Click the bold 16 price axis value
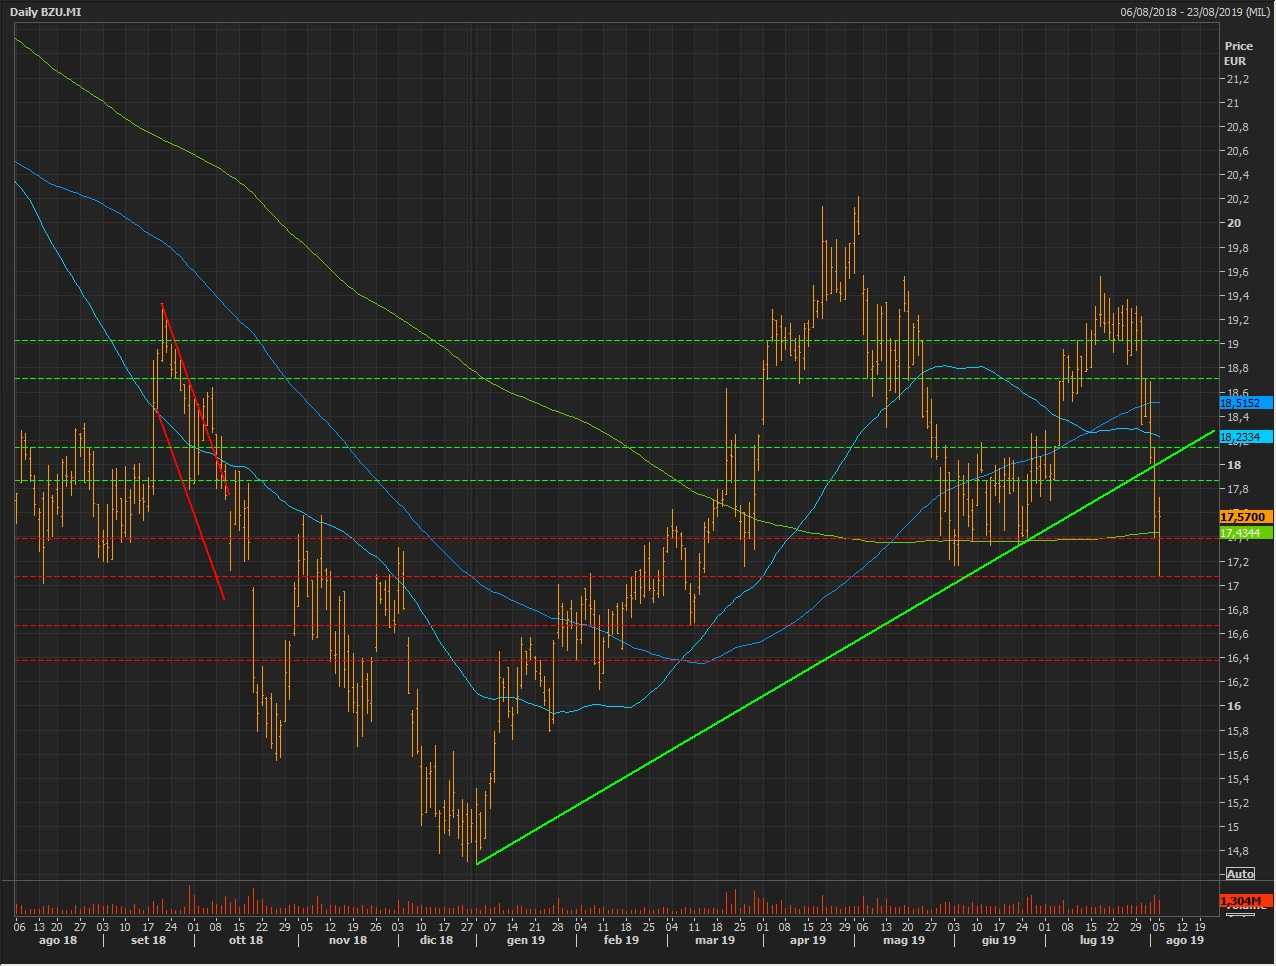 point(1234,706)
